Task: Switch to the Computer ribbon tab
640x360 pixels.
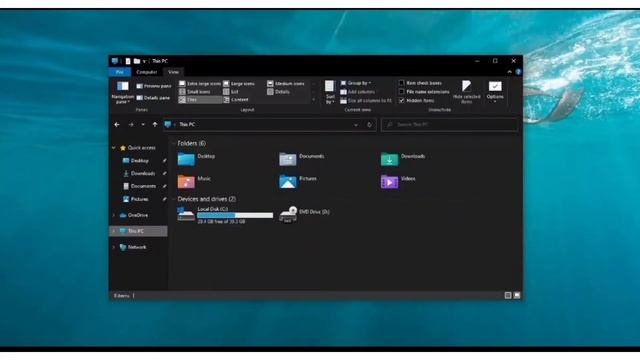Action: (147, 72)
